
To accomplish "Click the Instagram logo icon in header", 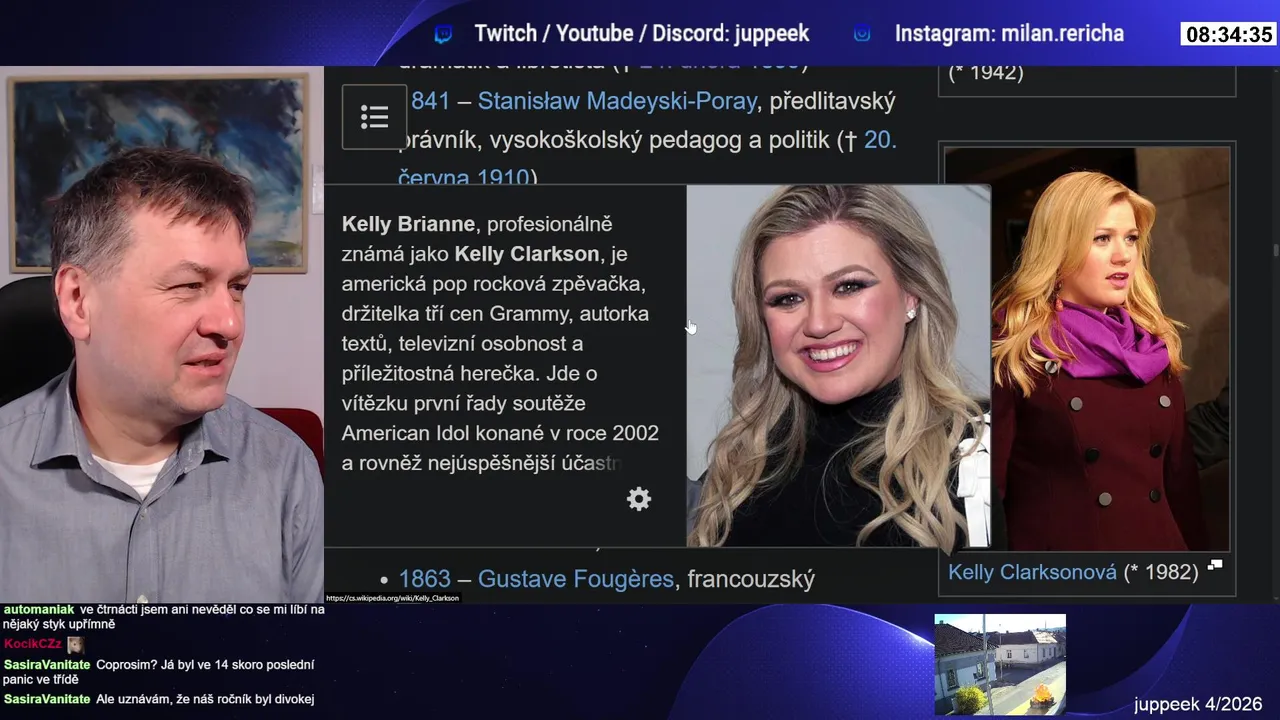I will click(862, 34).
